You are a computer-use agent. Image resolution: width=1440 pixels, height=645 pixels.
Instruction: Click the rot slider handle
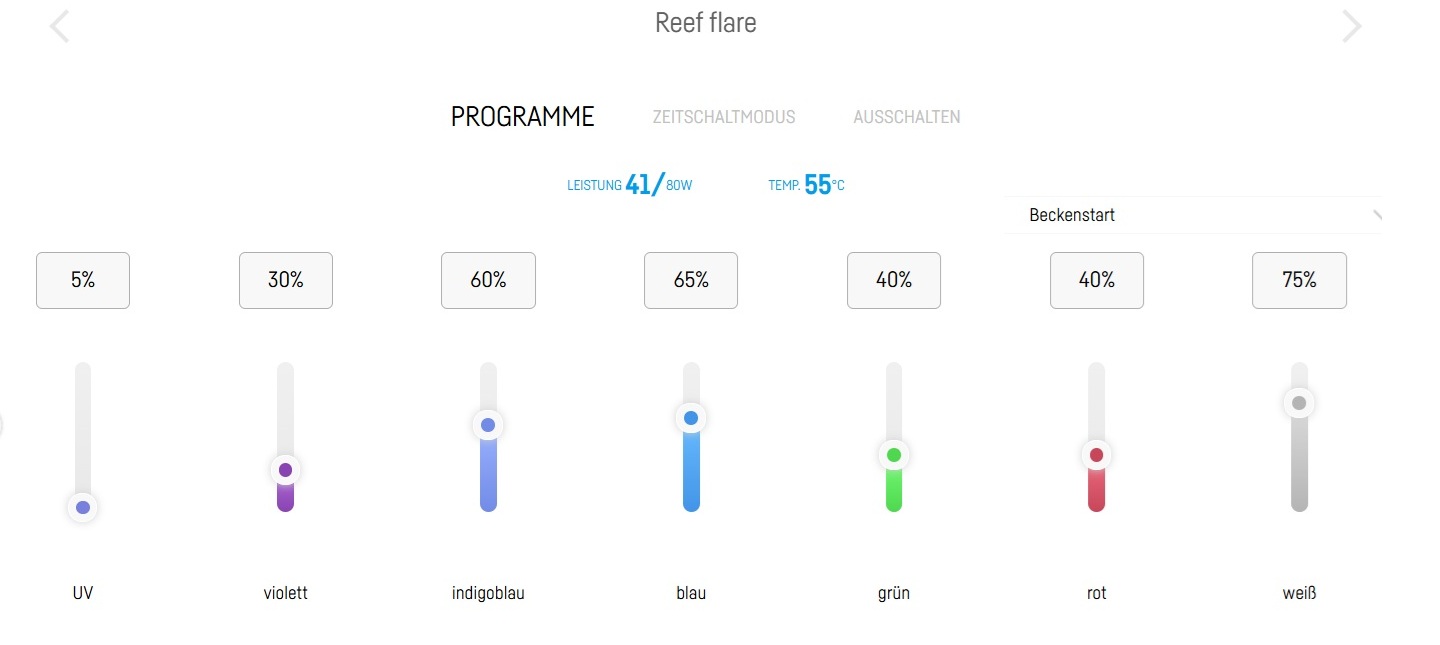[1096, 456]
